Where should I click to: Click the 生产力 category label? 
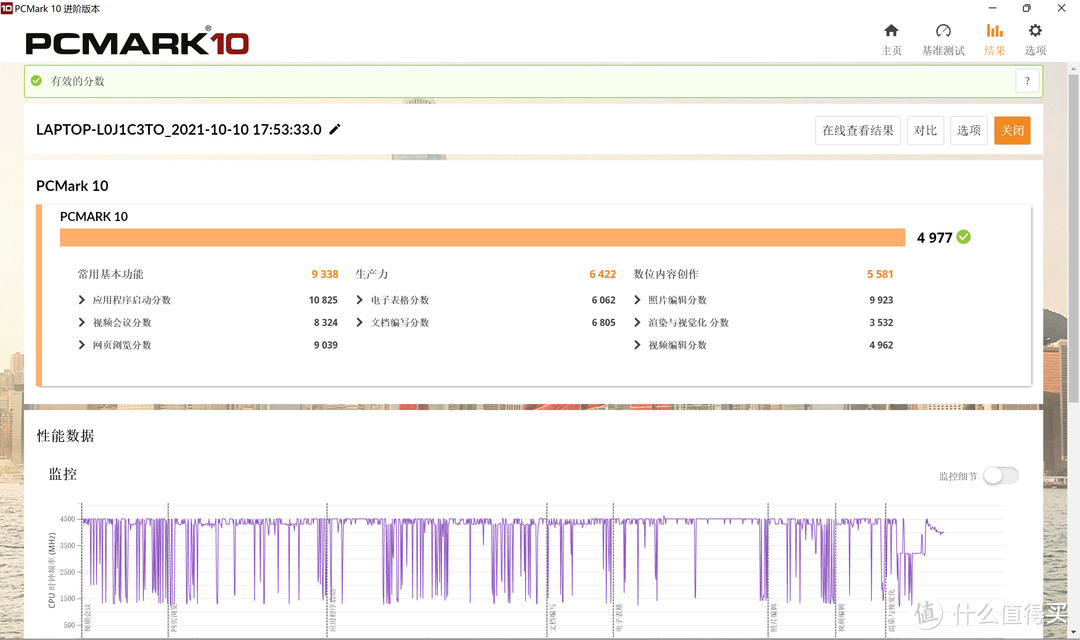click(372, 274)
